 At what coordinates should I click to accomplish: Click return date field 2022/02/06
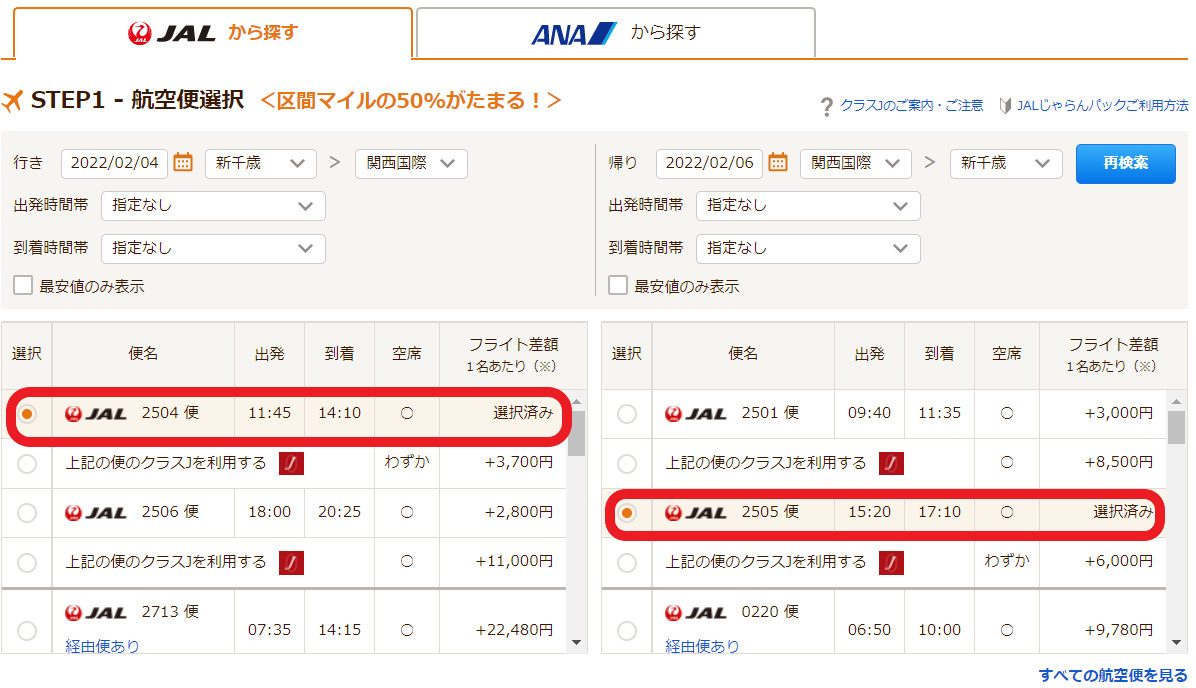click(x=709, y=163)
